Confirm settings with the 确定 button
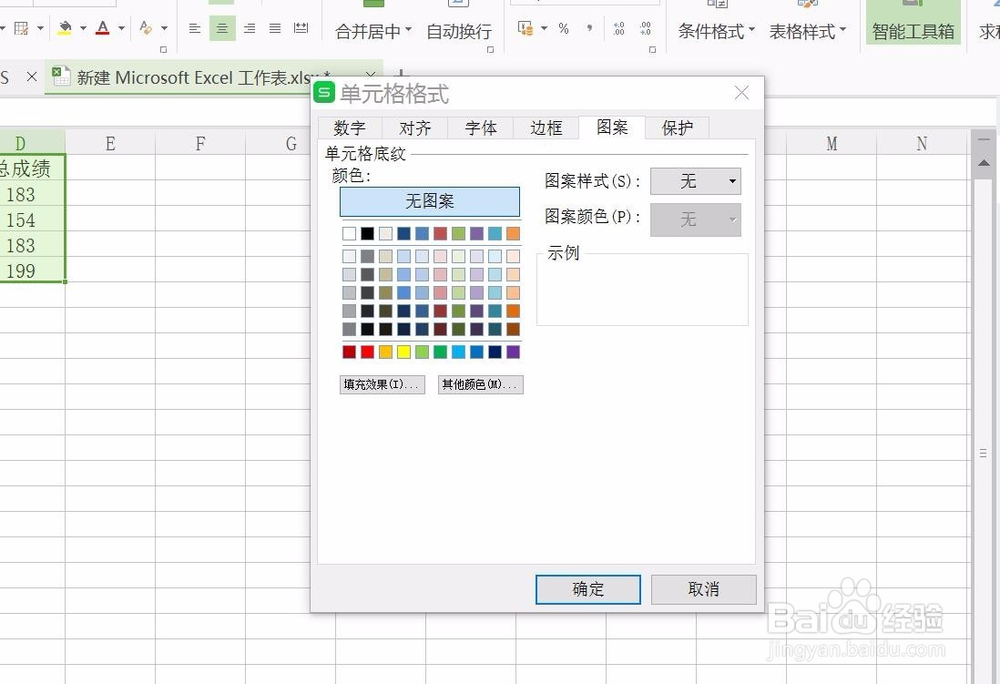Viewport: 1000px width, 684px height. tap(588, 589)
